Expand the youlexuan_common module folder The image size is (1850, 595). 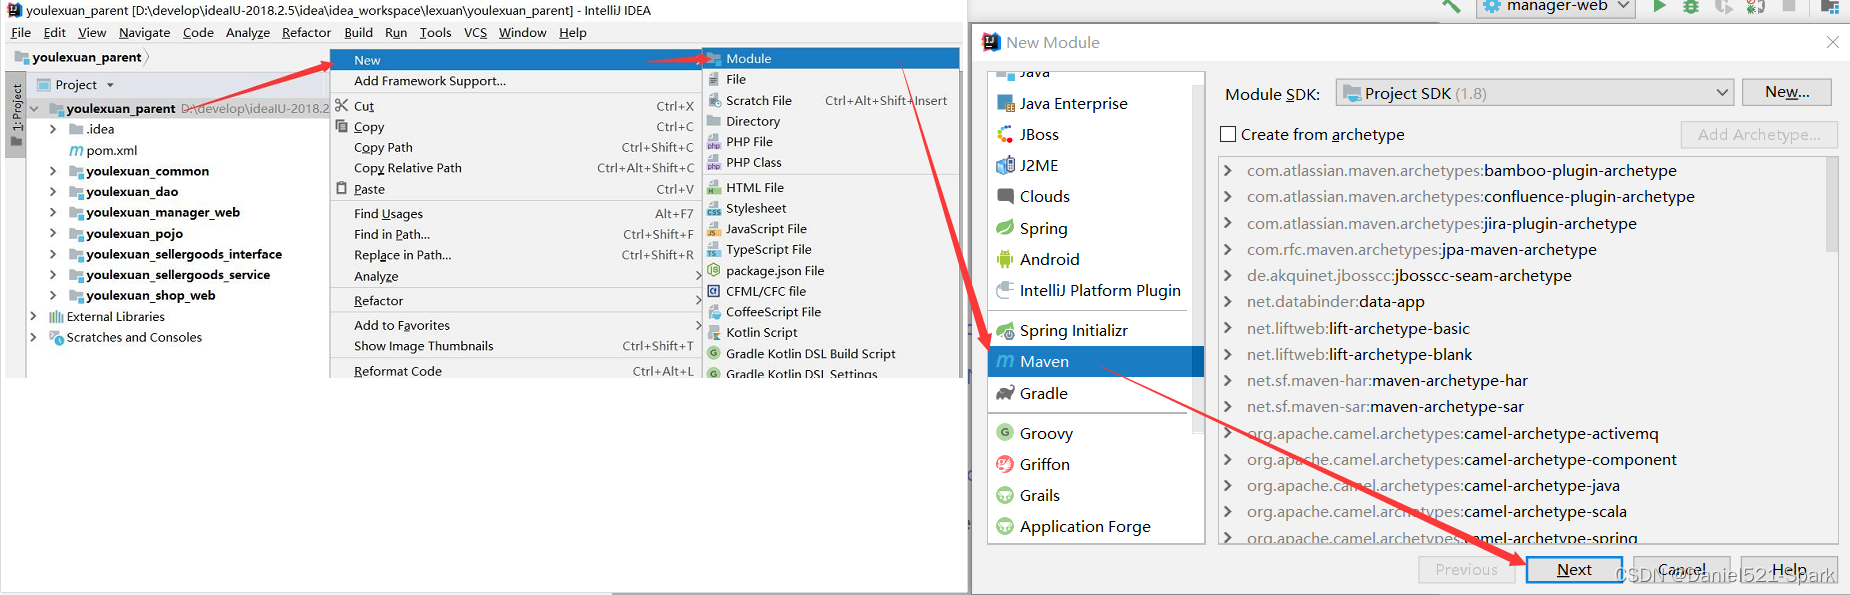(53, 171)
